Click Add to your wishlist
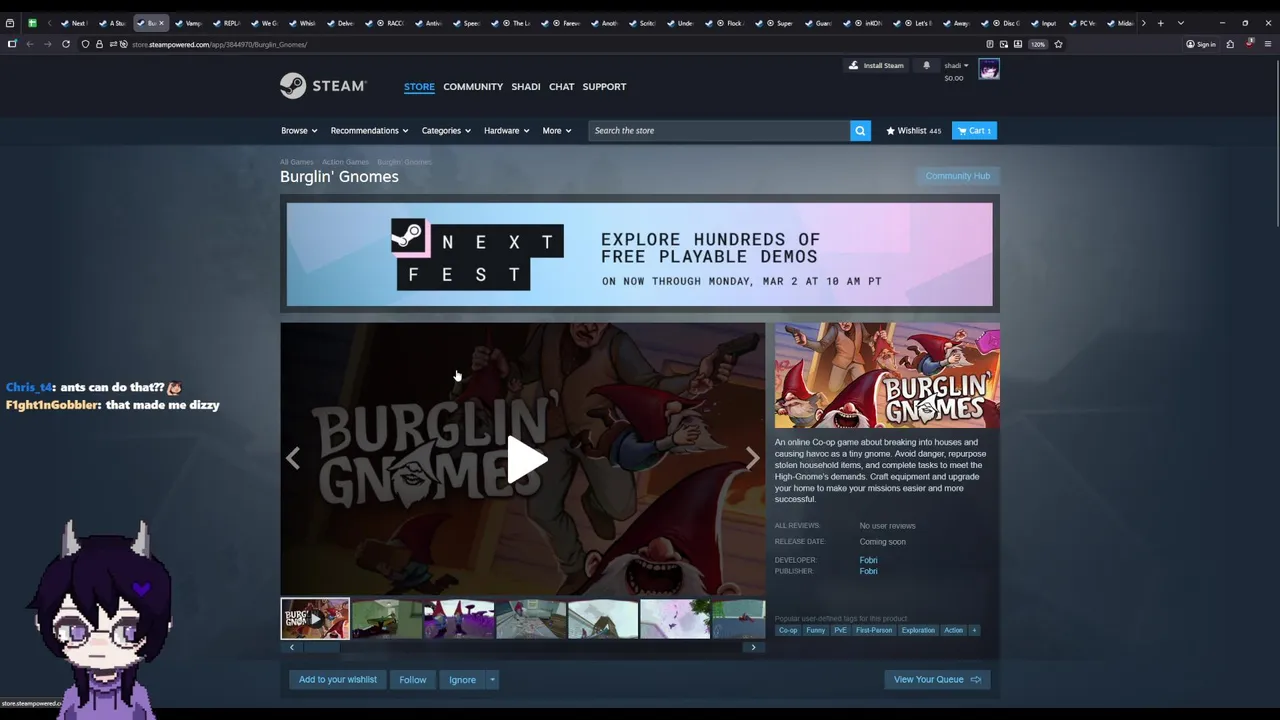 click(338, 680)
